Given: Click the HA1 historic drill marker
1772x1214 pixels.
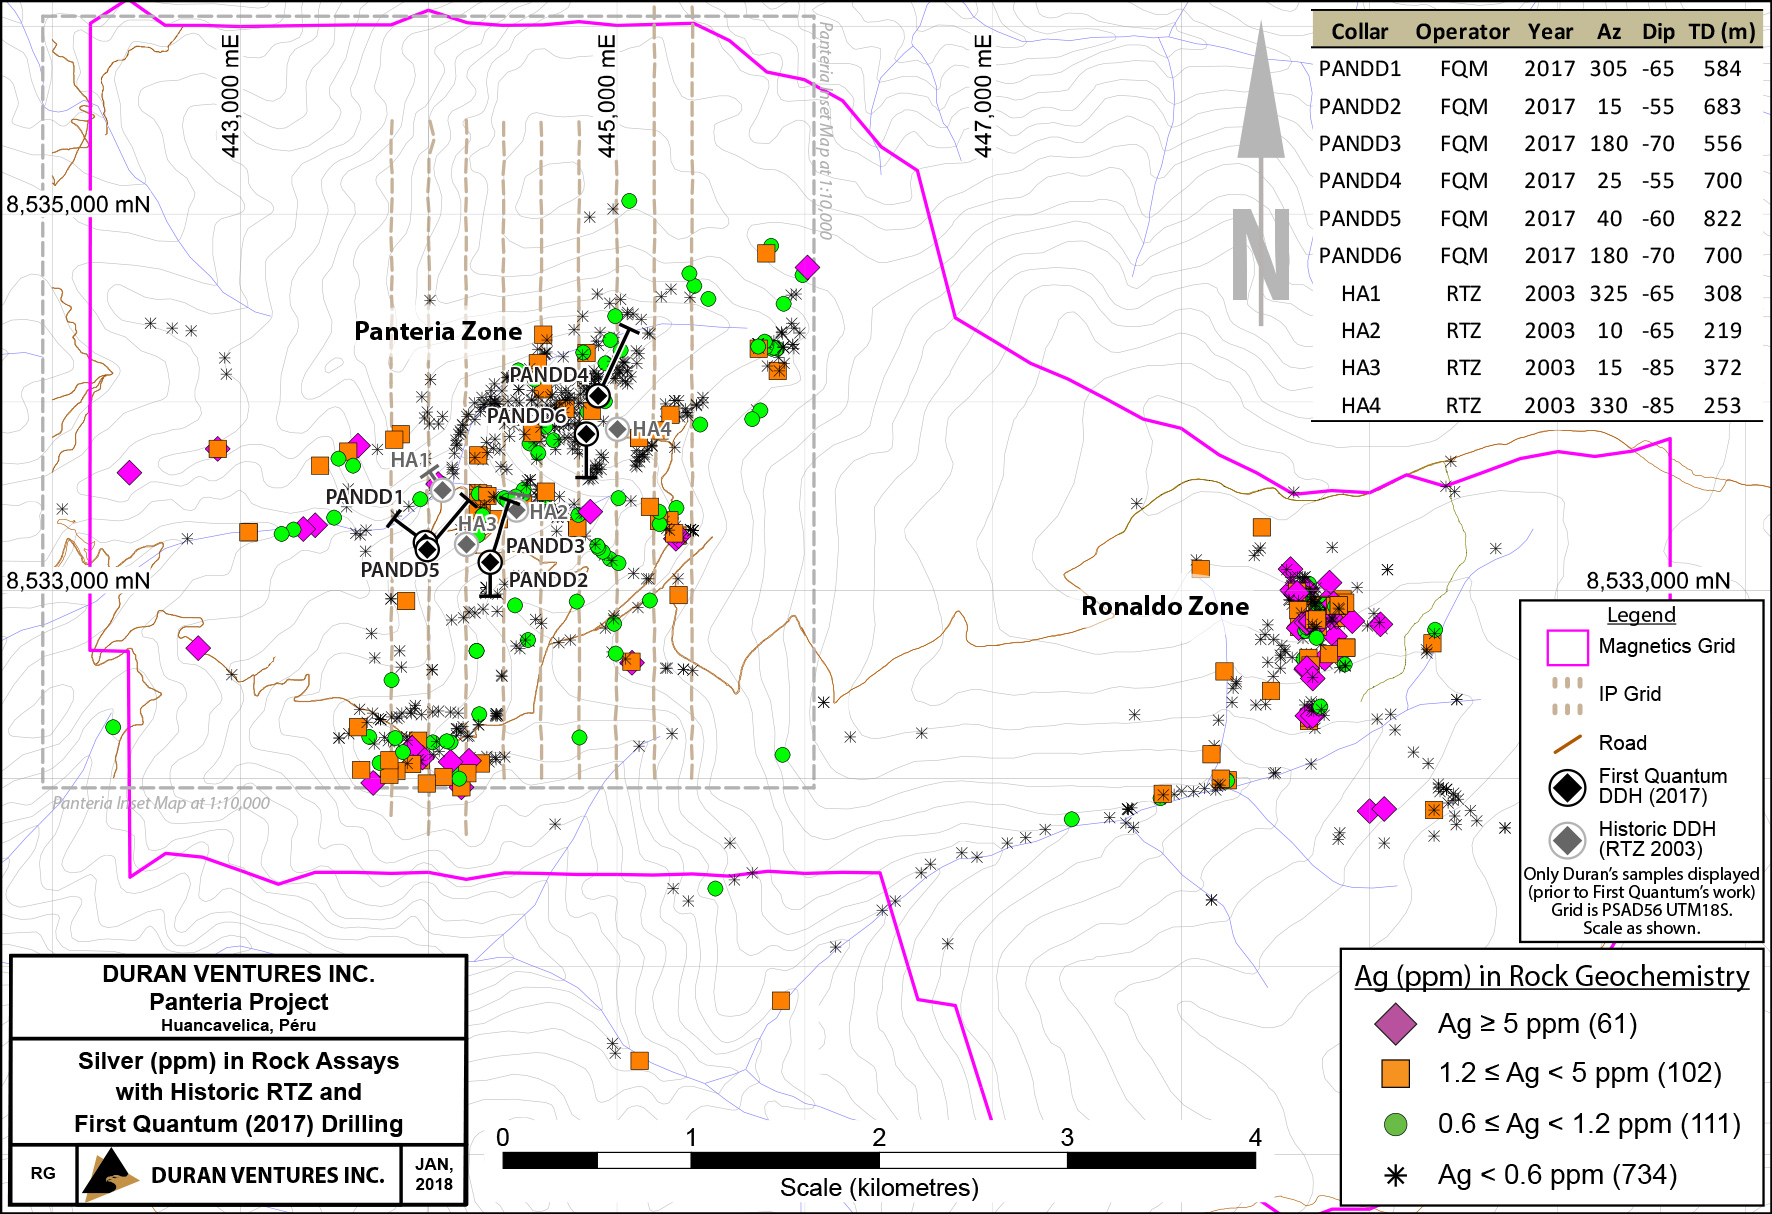Looking at the screenshot, I should 442,489.
